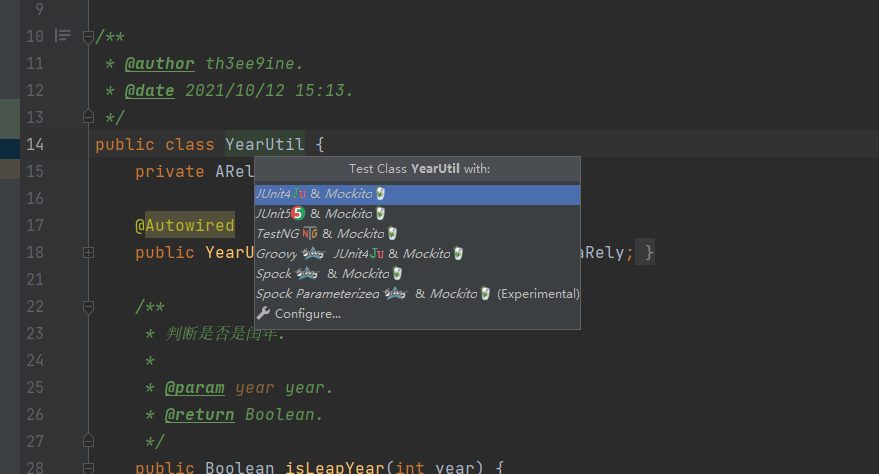
Task: Choose JUnit5 & Mockito from popup
Action: click(x=417, y=214)
